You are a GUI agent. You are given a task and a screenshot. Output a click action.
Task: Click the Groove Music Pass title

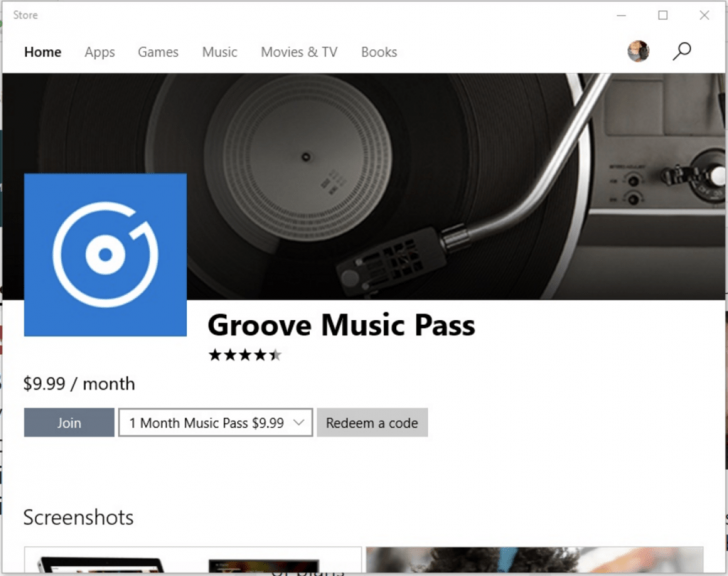pyautogui.click(x=341, y=324)
